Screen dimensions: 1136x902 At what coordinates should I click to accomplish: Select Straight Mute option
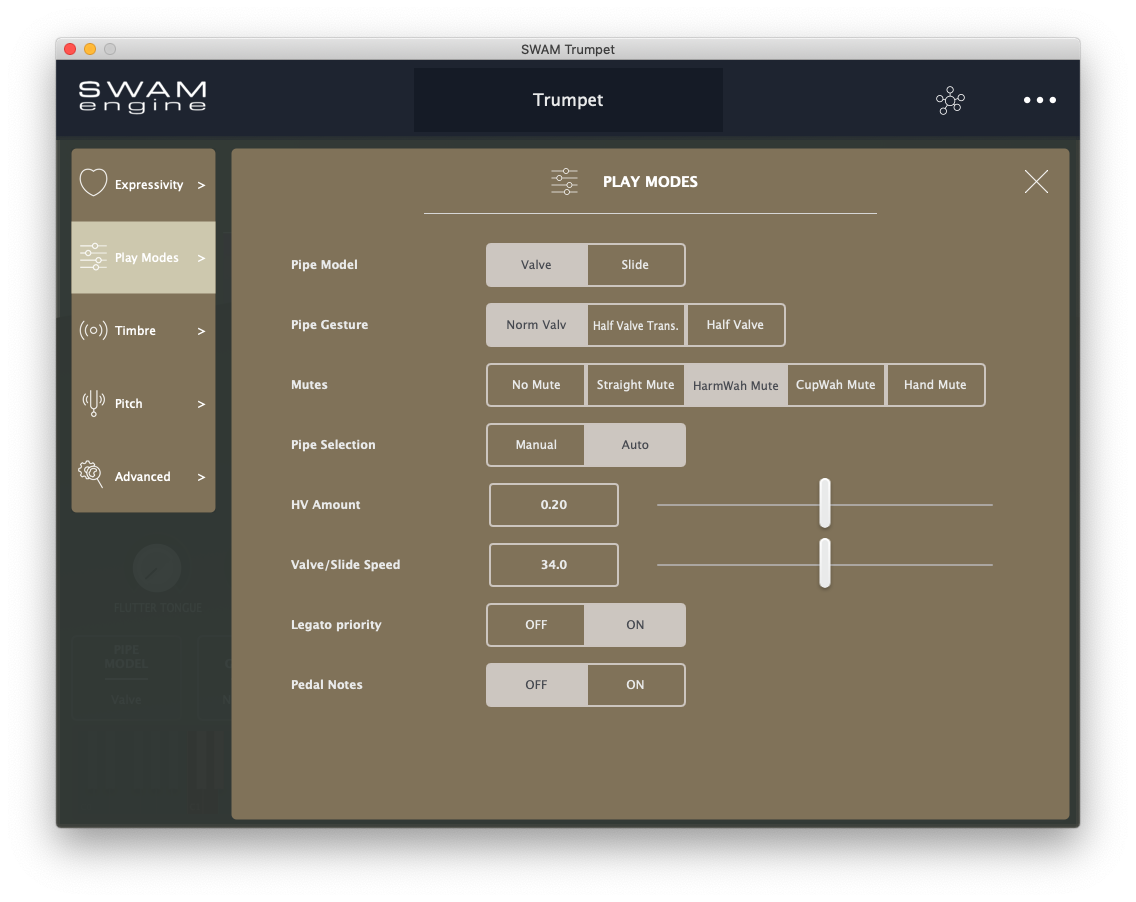click(x=635, y=385)
